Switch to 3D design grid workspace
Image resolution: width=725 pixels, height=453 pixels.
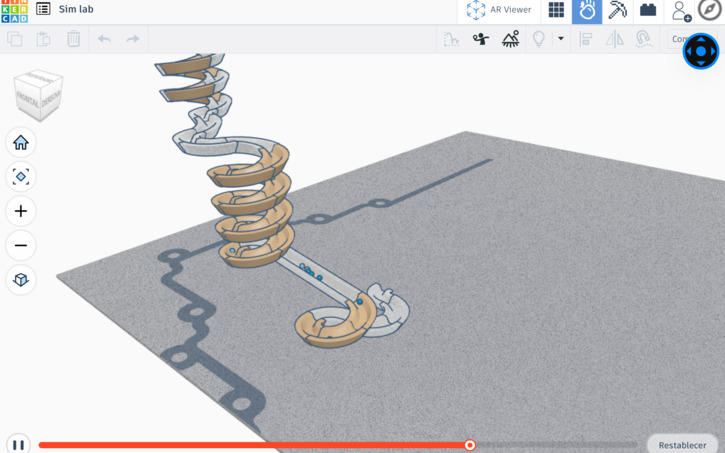click(556, 10)
